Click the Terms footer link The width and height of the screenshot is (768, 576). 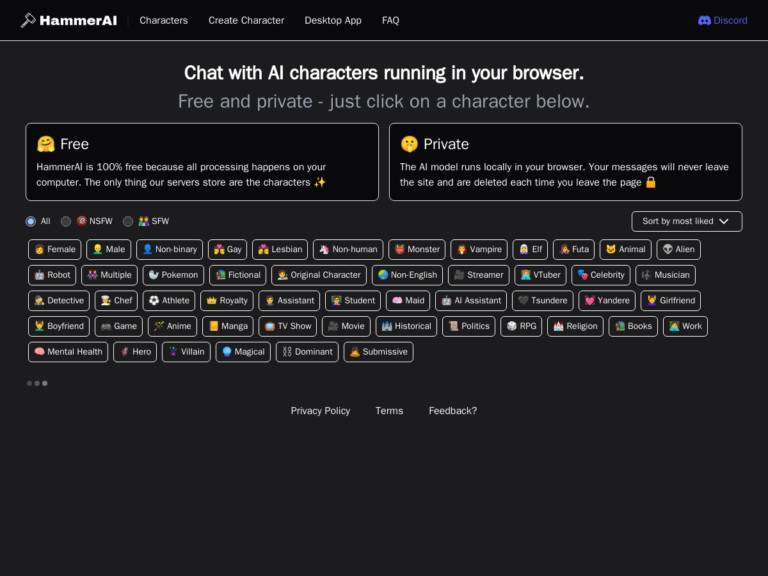[389, 411]
